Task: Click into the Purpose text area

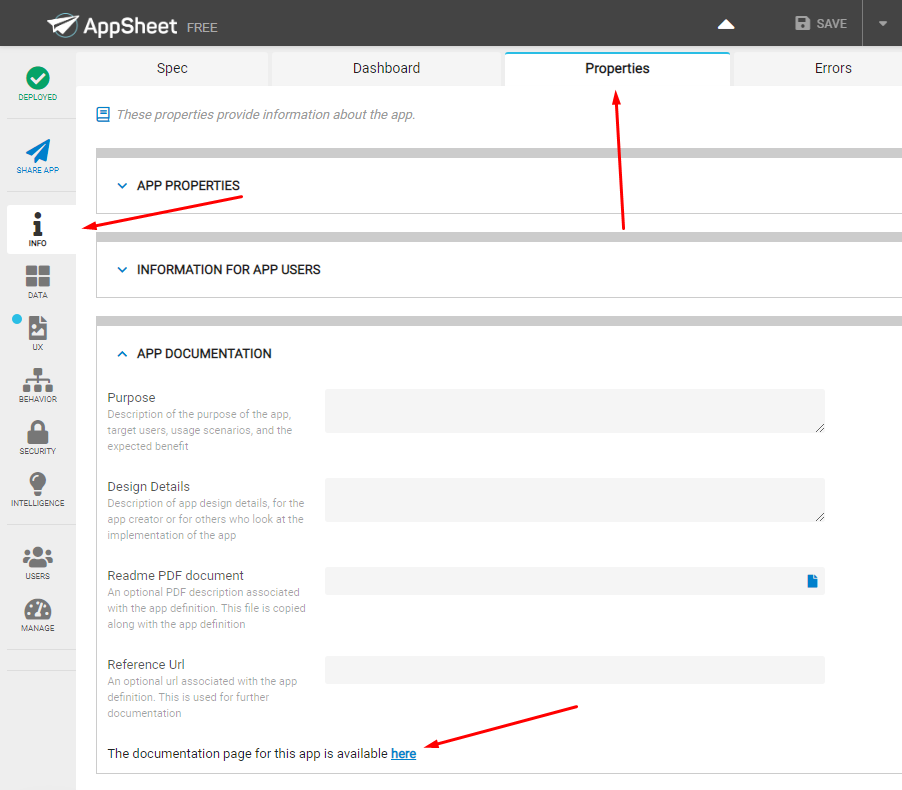Action: click(x=575, y=411)
